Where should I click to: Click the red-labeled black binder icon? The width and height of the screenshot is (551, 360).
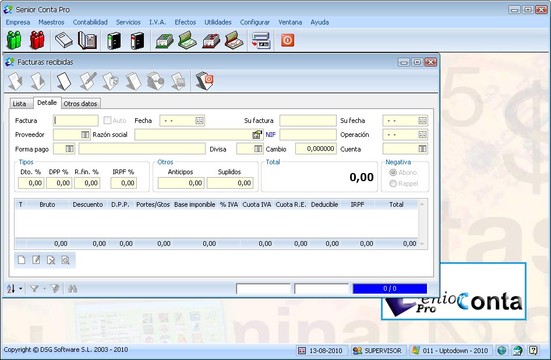(x=137, y=40)
